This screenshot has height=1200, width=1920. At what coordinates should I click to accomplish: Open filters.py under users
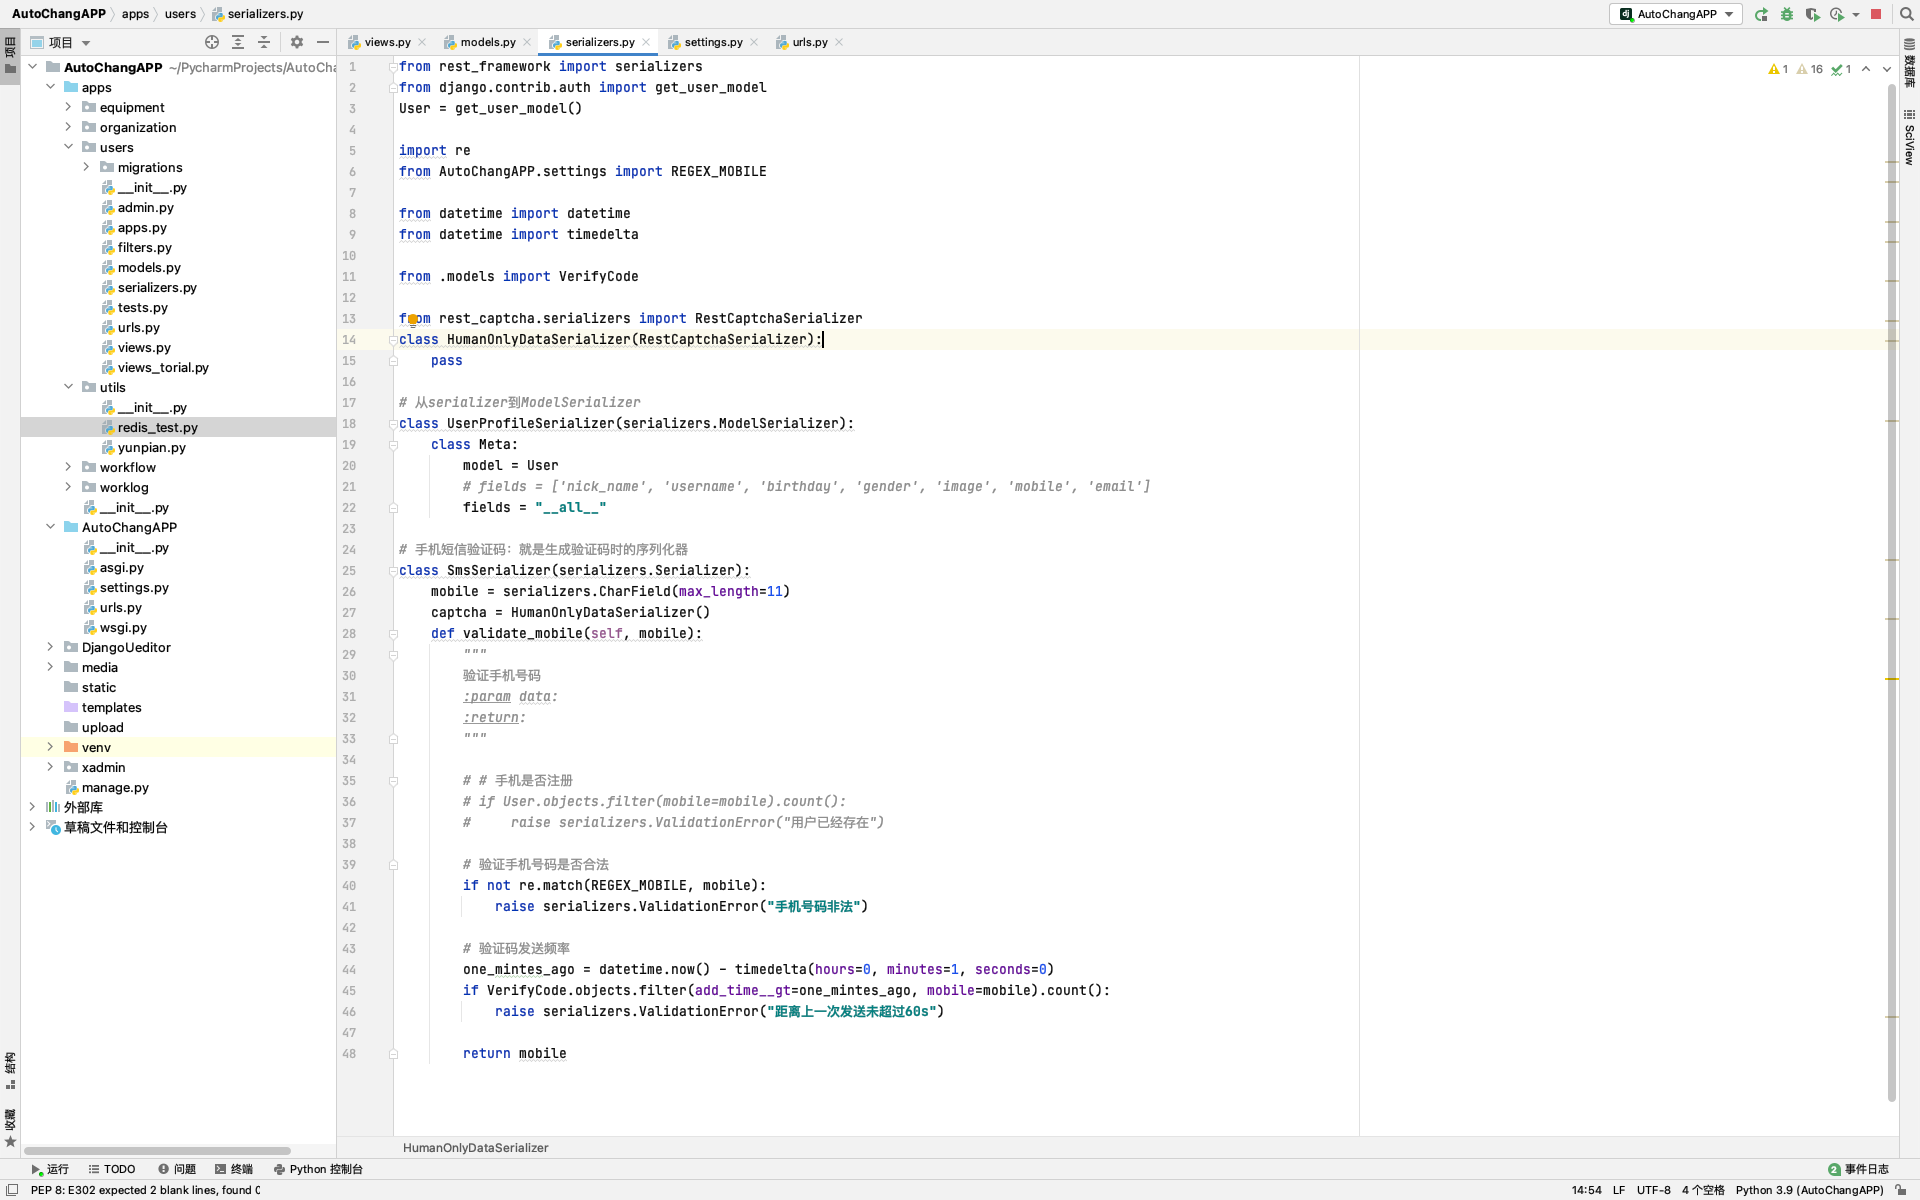pos(144,247)
